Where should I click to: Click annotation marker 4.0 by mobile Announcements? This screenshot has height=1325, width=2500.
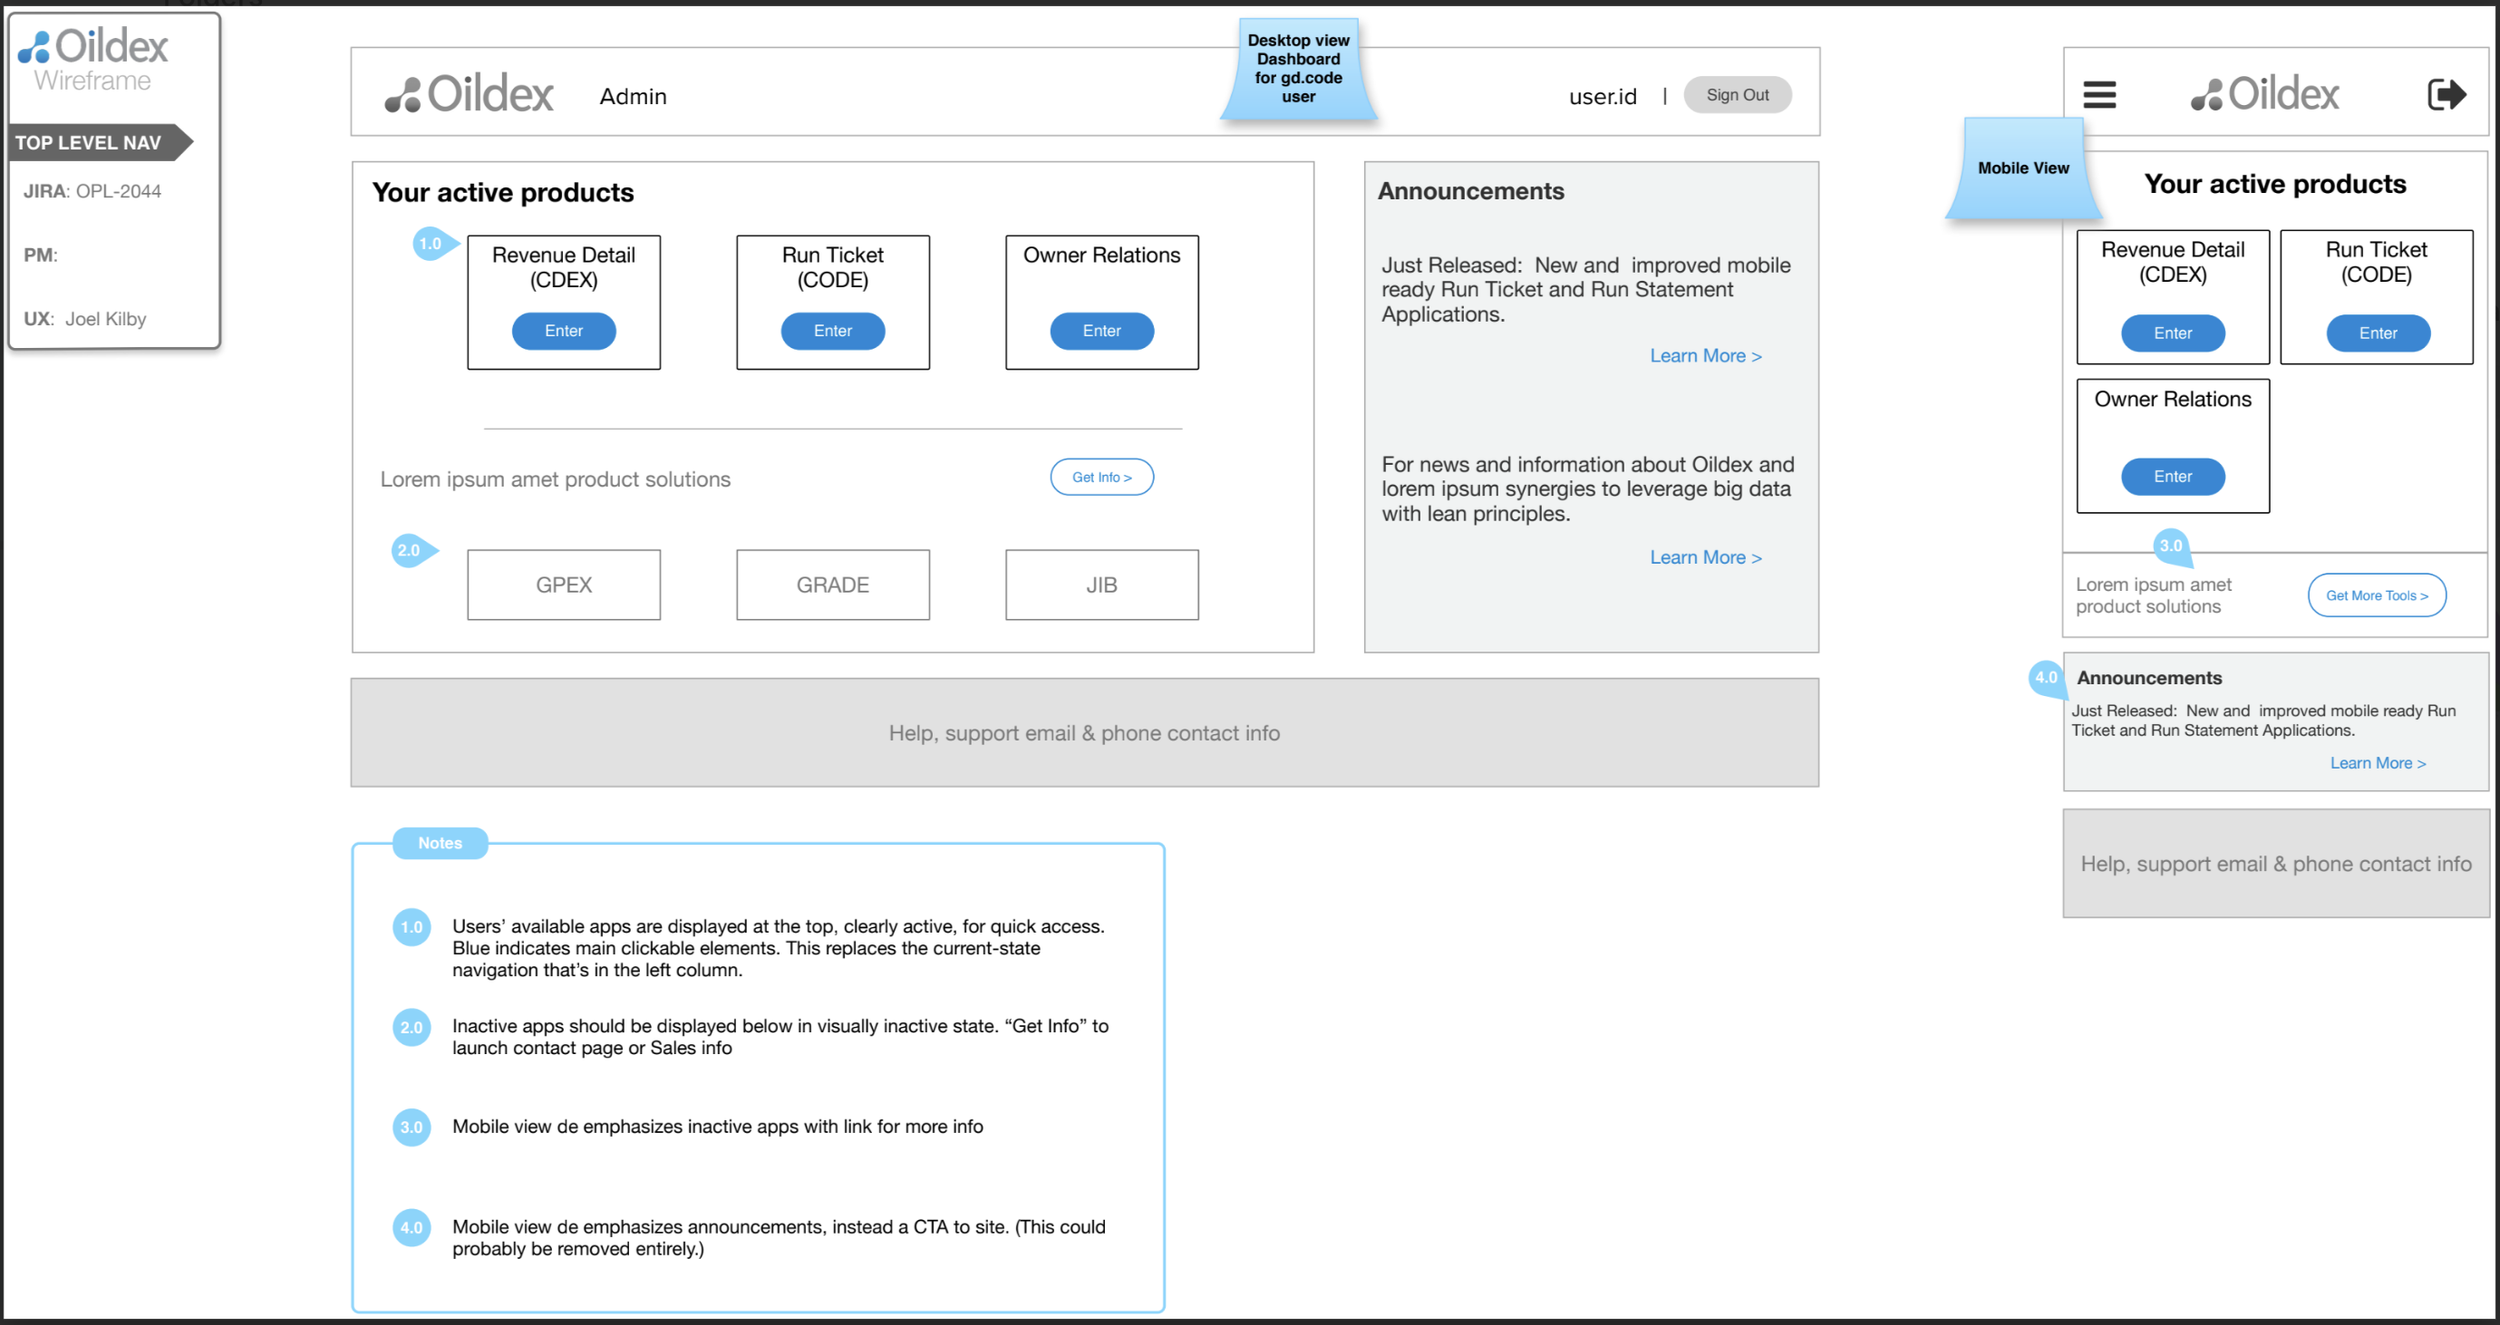pos(2045,678)
